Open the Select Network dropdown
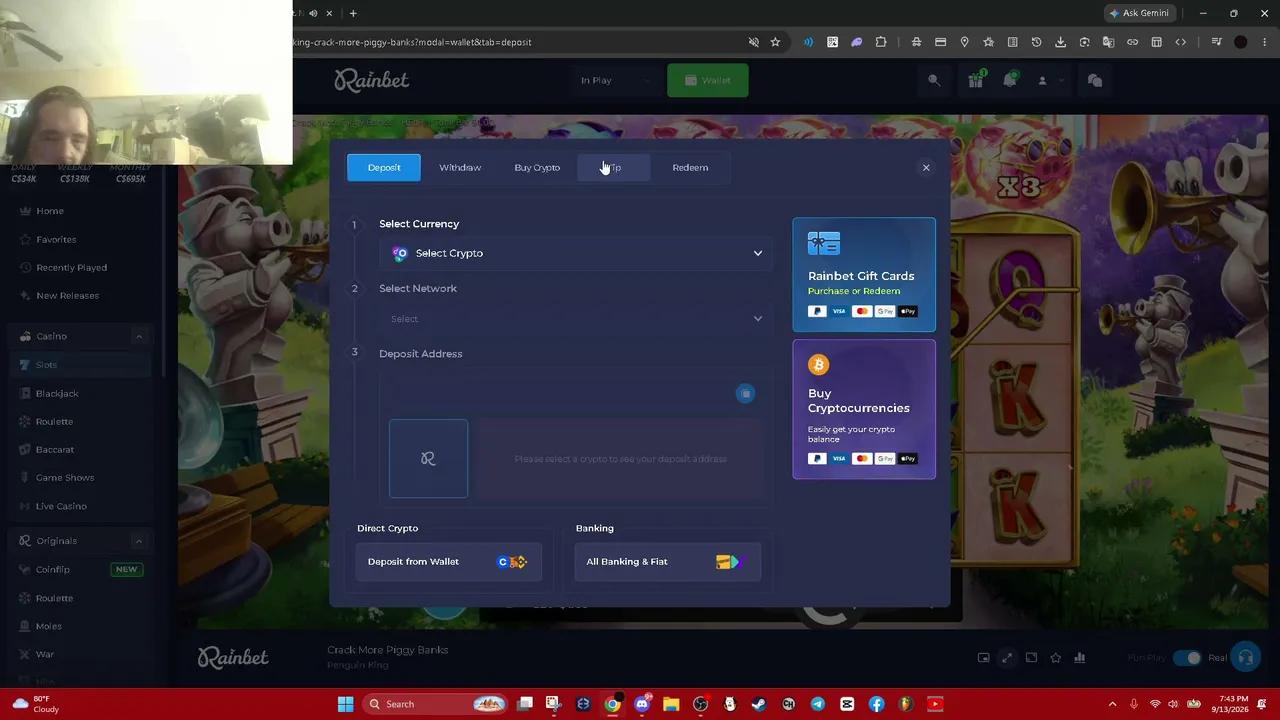The height and width of the screenshot is (720, 1280). (574, 318)
